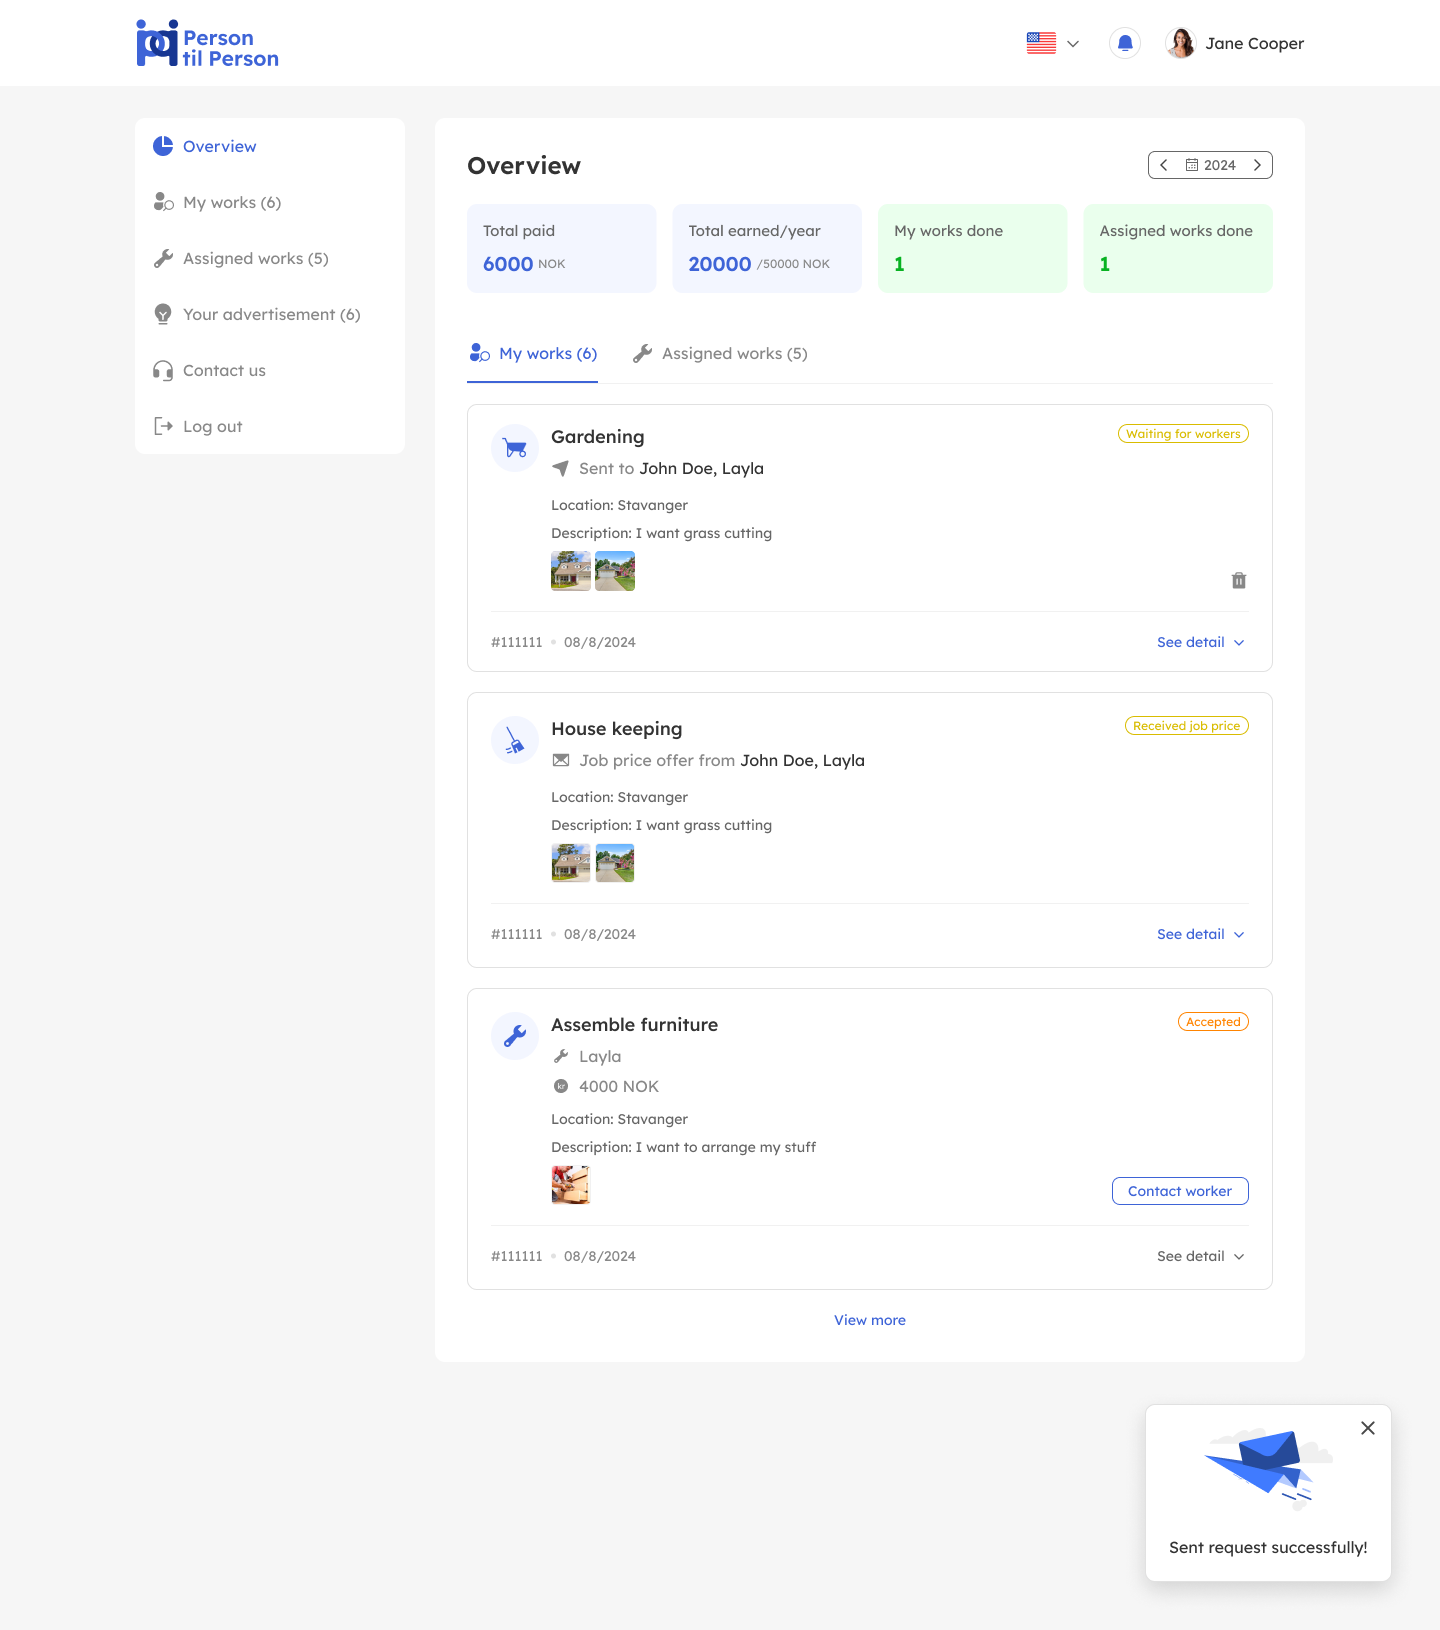Viewport: 1440px width, 1630px height.
Task: Expand See detail for House keeping job
Action: tap(1200, 934)
